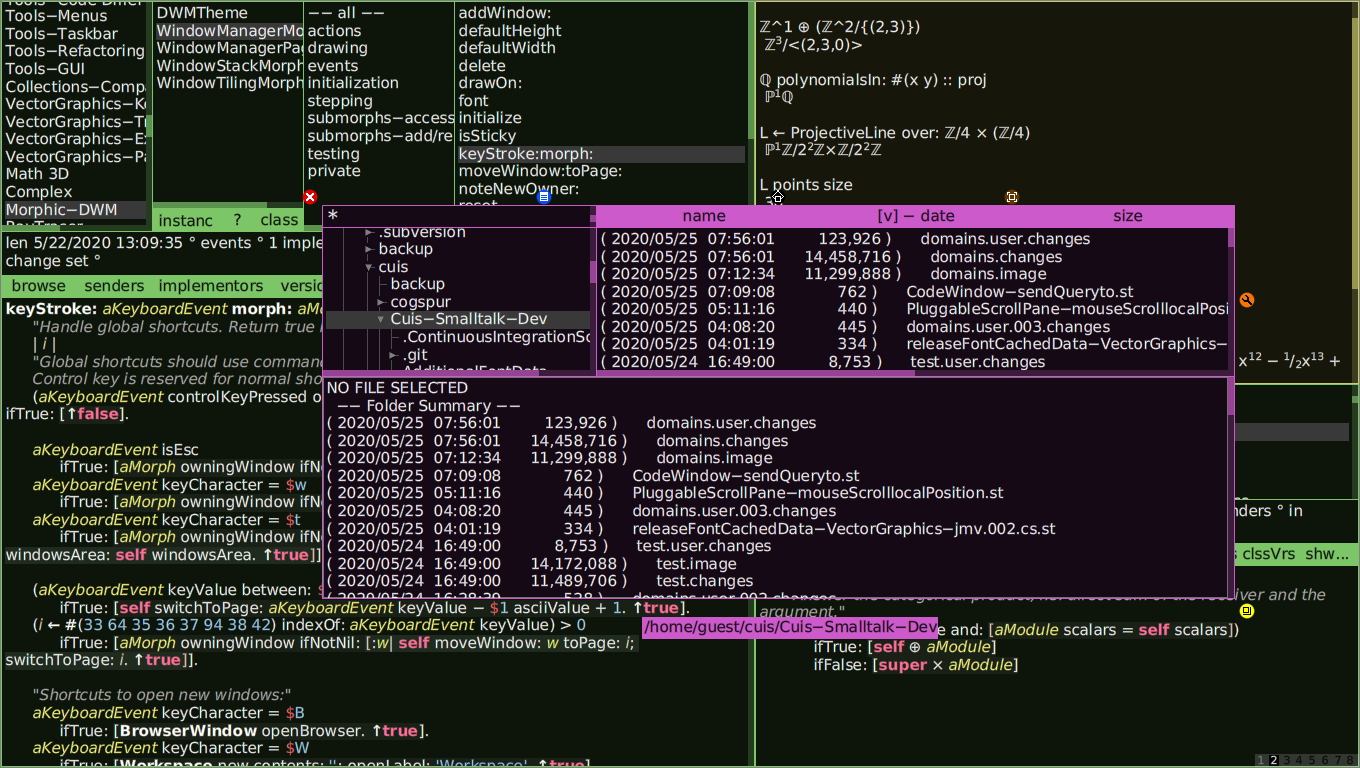Select the addWindow: method
This screenshot has height=768, width=1360.
pos(601,13)
